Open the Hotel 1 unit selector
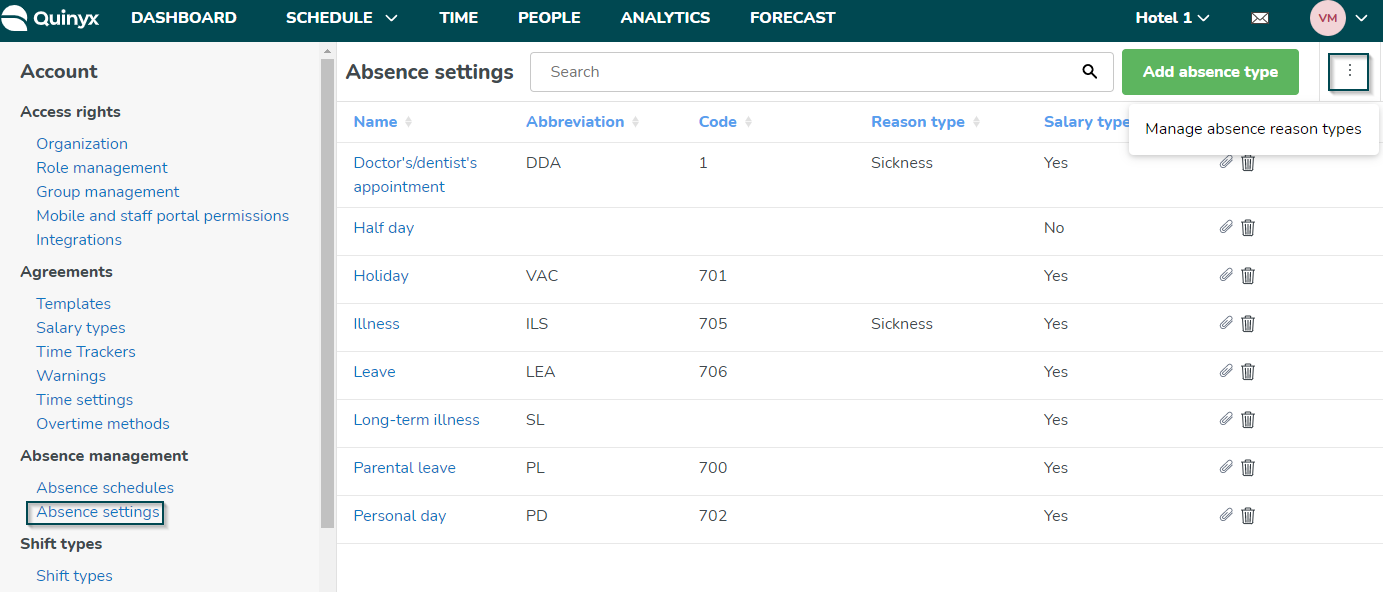The width and height of the screenshot is (1383, 592). pos(1172,18)
